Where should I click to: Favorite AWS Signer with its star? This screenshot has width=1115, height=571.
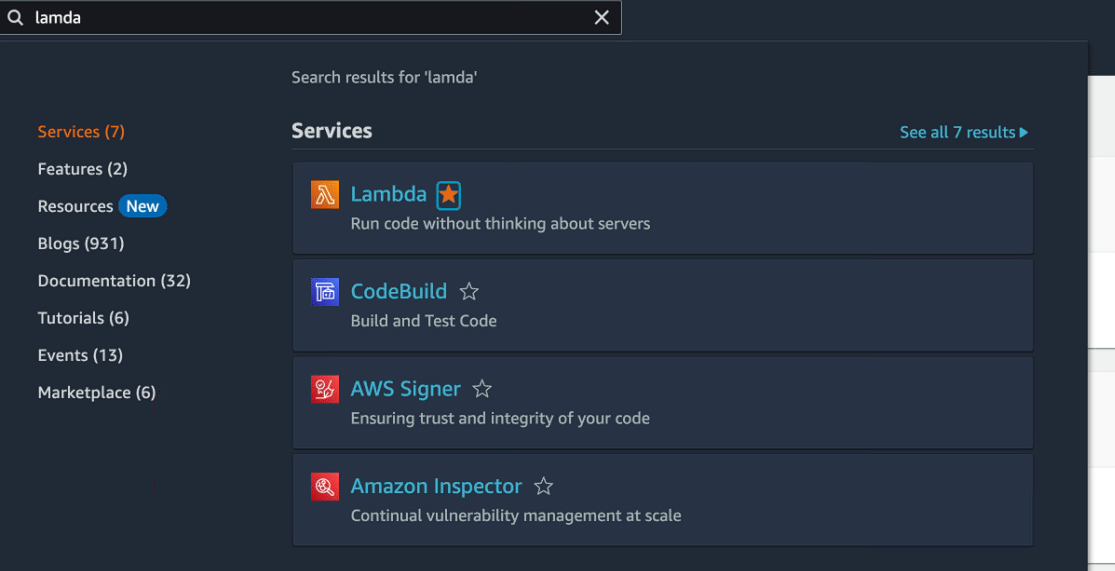pos(482,389)
